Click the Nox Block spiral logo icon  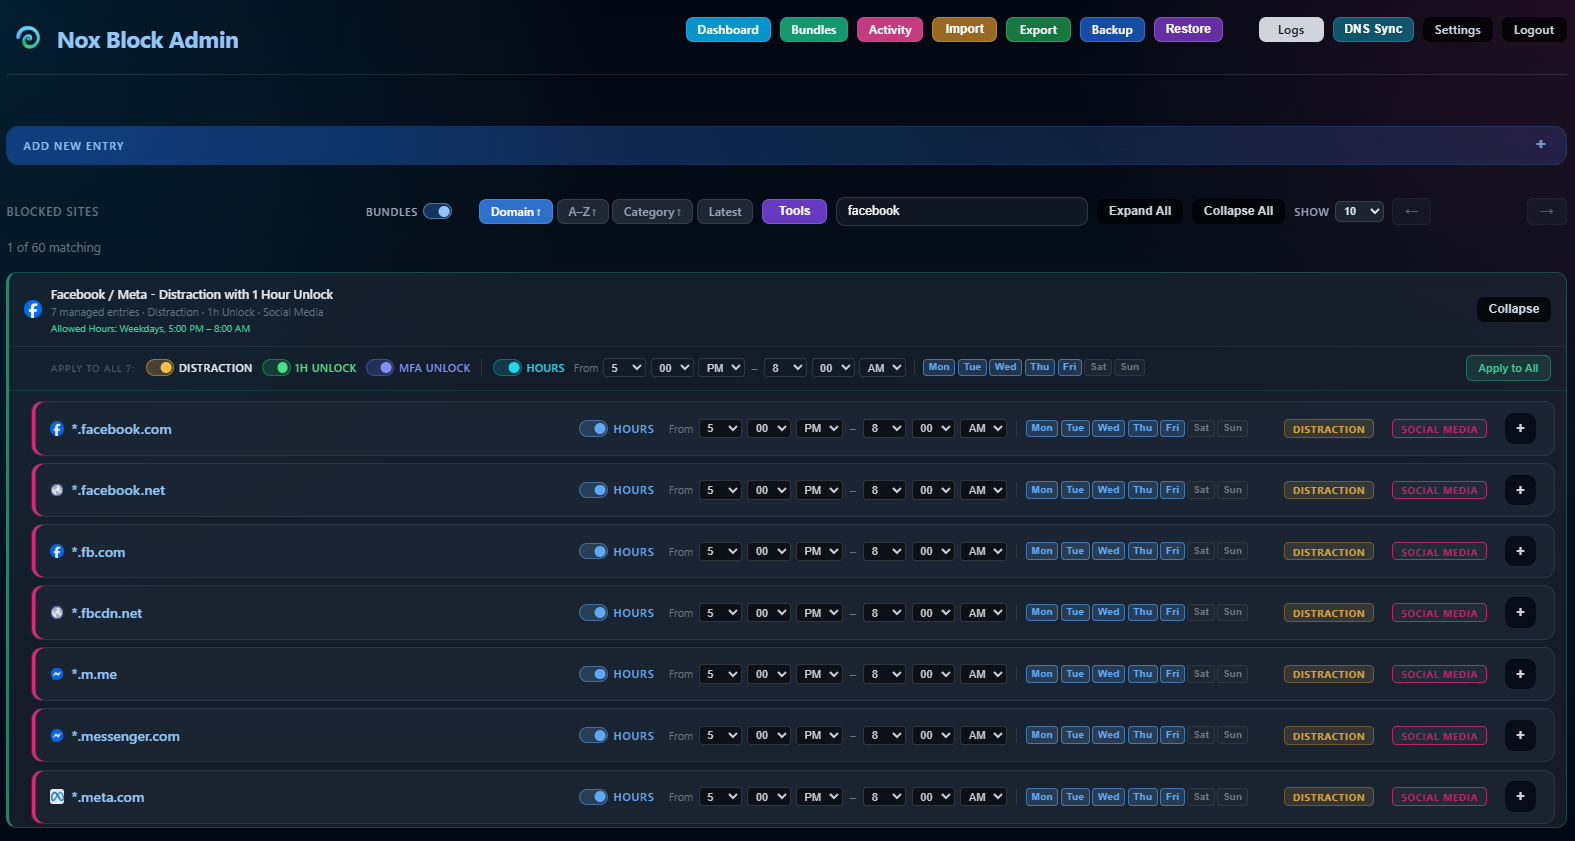click(x=29, y=38)
